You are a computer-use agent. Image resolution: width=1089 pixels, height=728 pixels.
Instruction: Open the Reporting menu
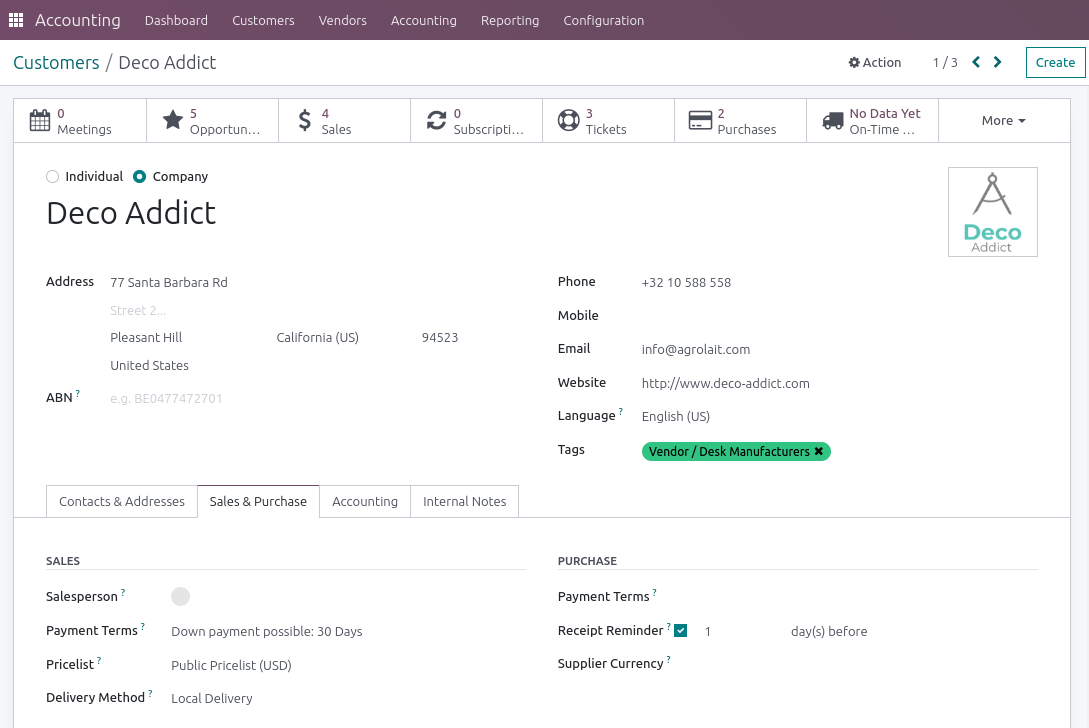(510, 20)
